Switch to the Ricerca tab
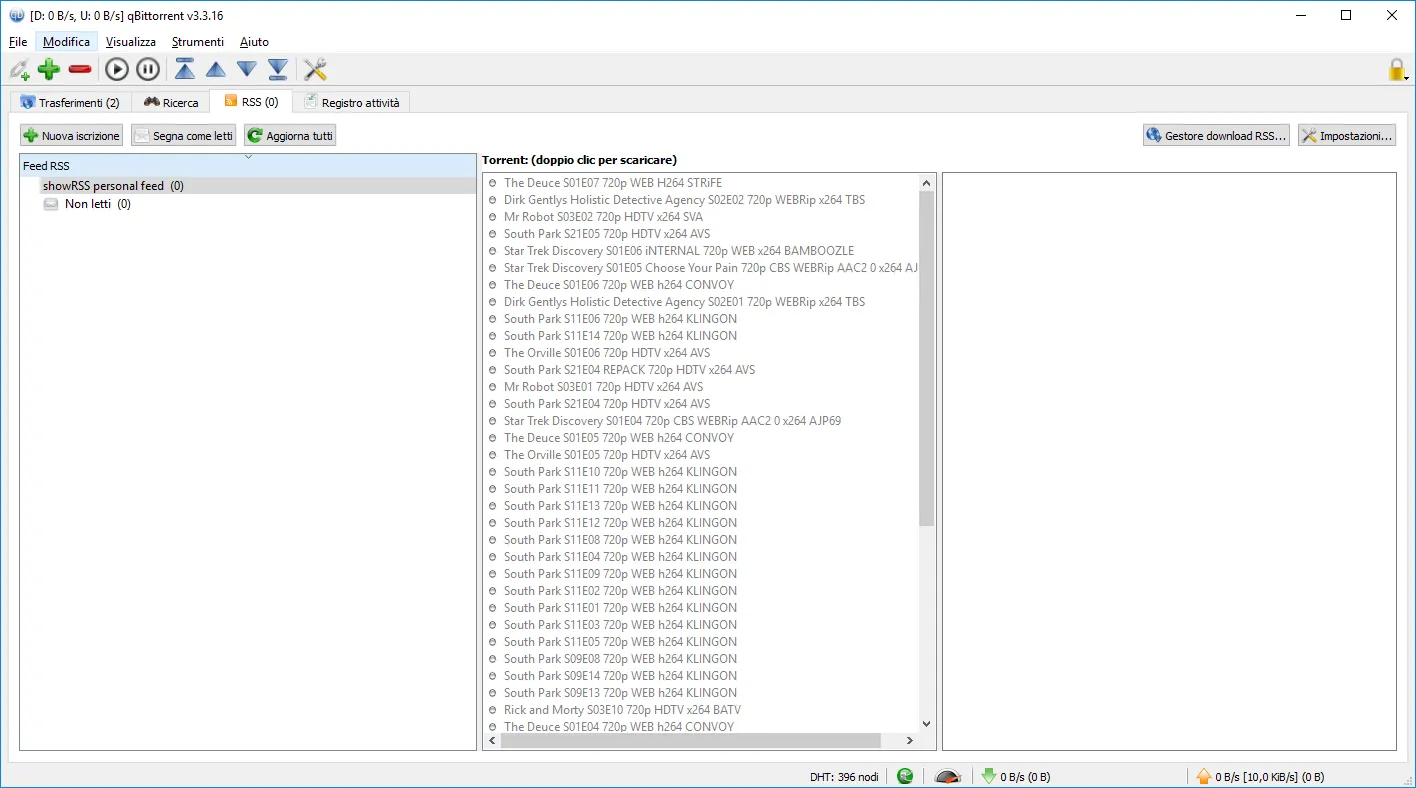 (171, 102)
